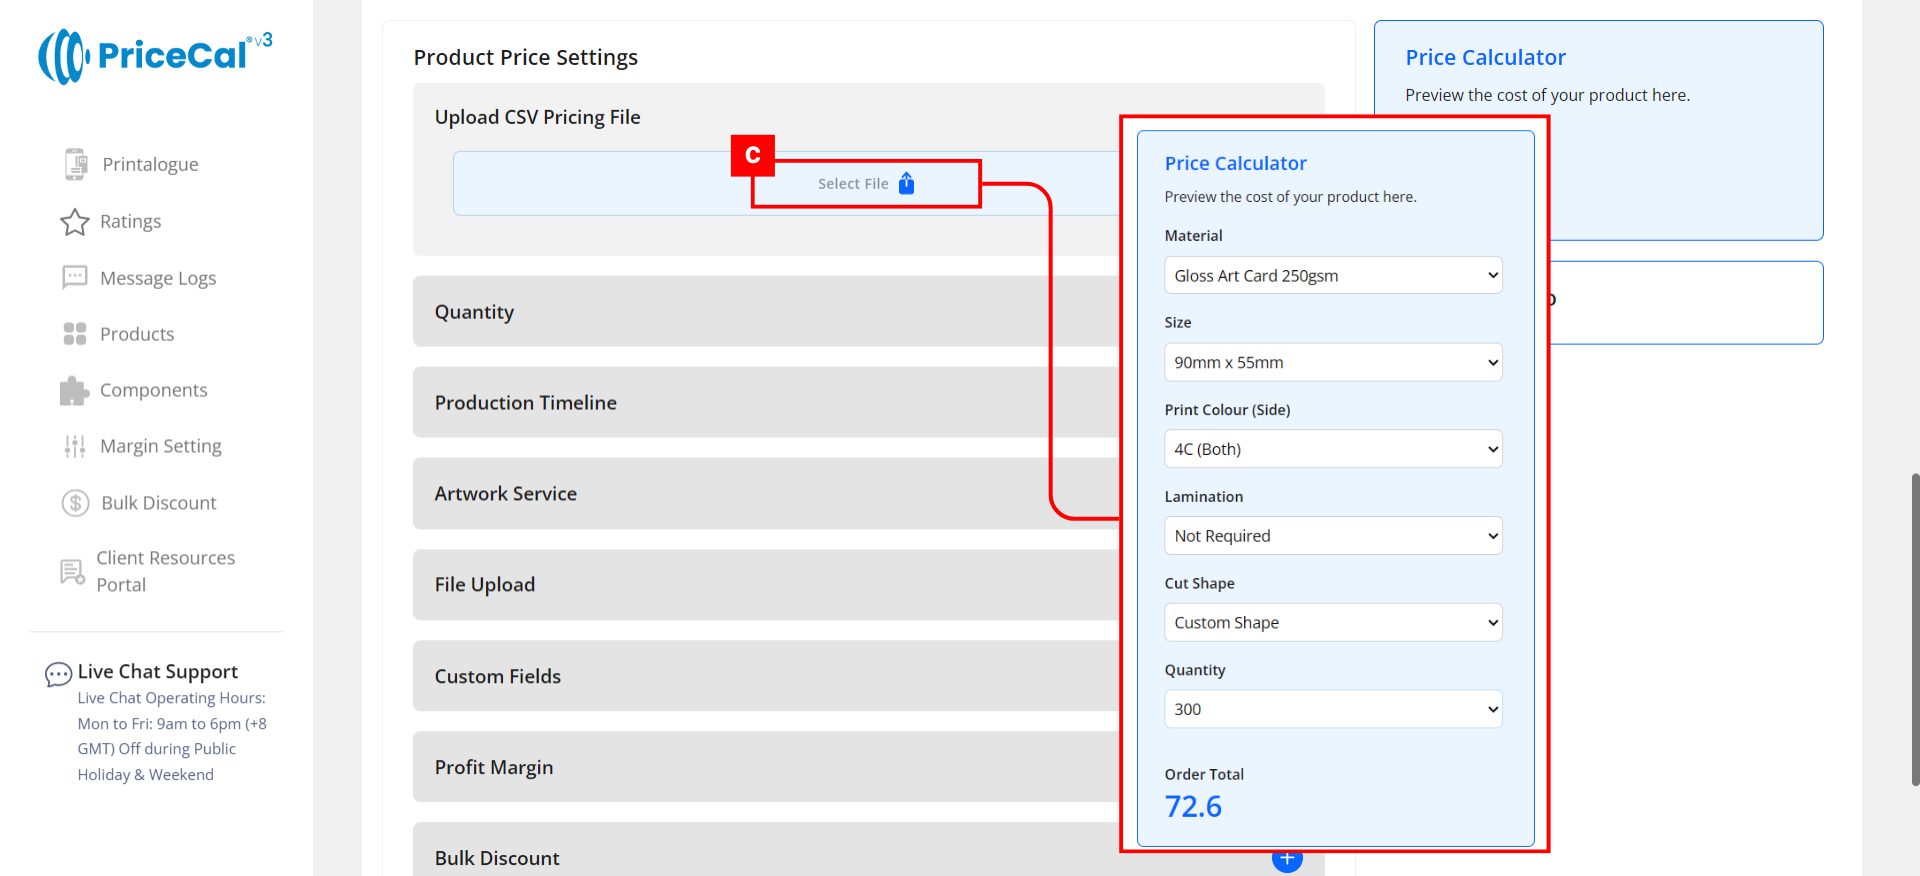The height and width of the screenshot is (876, 1920).
Task: Open the Size dropdown showing 90mm x 55mm
Action: tap(1332, 362)
